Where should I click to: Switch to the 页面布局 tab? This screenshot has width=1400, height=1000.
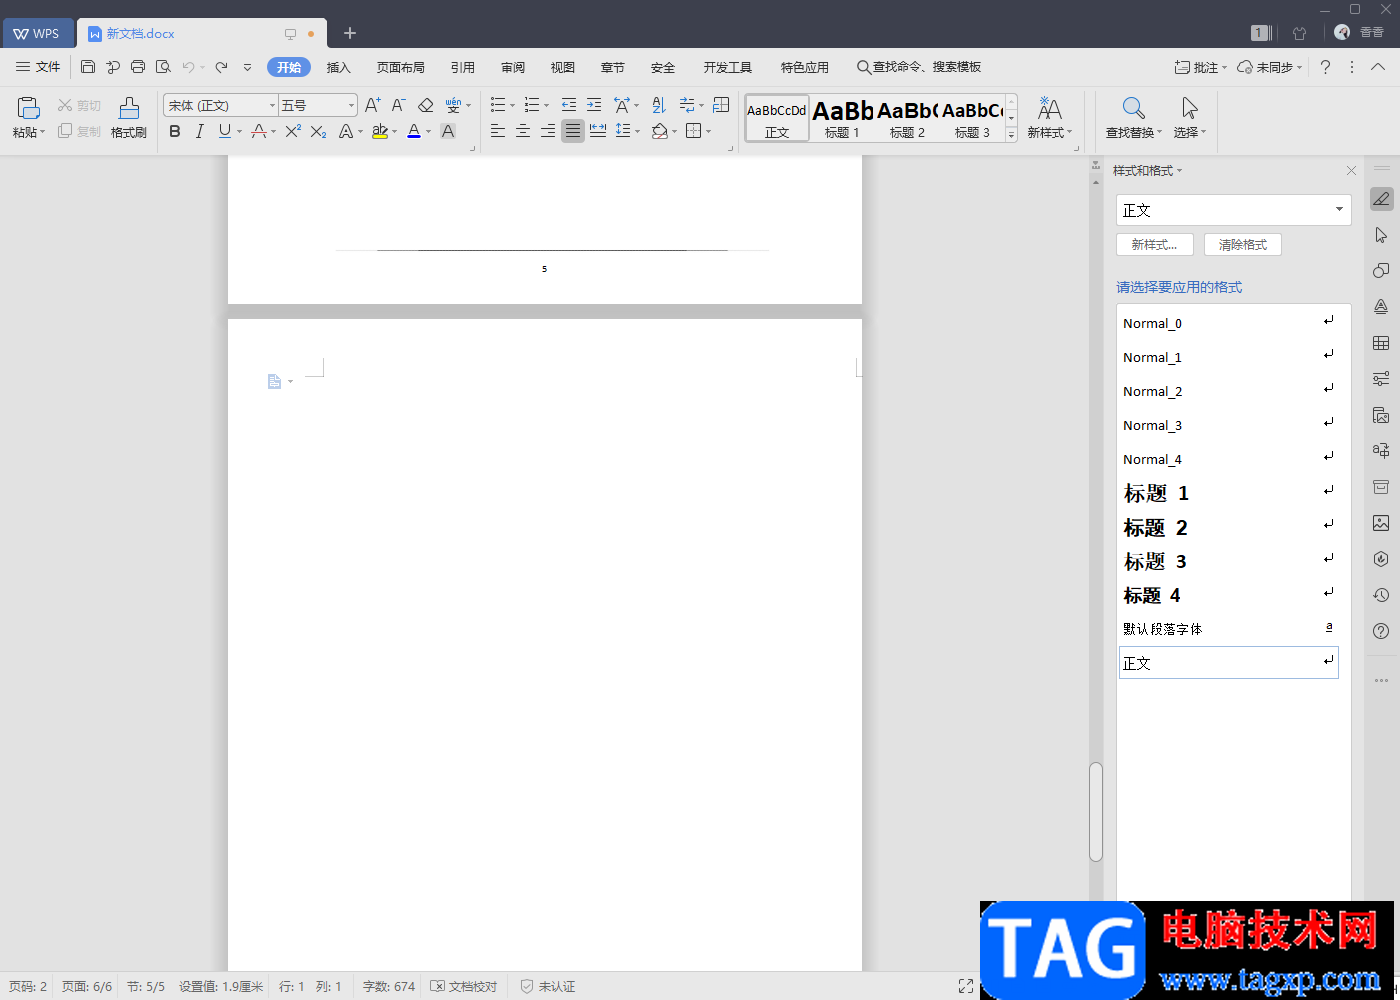coord(401,67)
